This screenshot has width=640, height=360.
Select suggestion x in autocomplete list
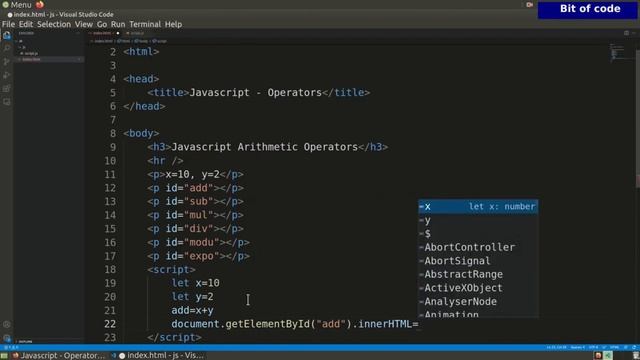(478, 207)
